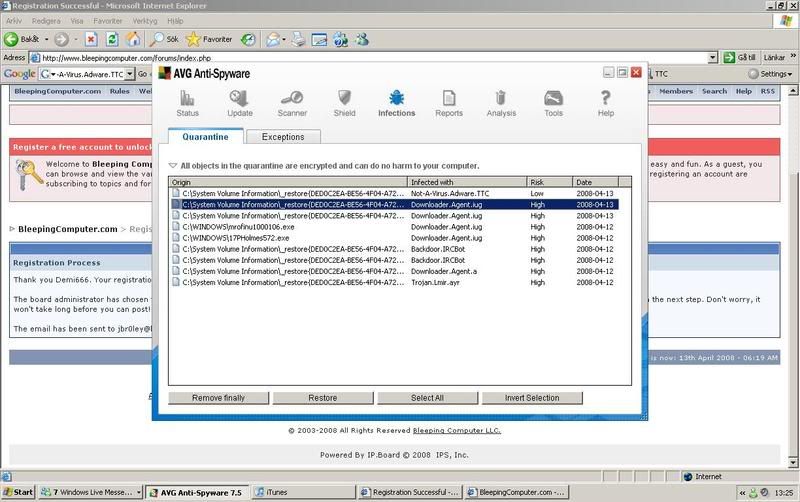Open Search link on BleepingComputer page
The image size is (800, 502).
point(714,91)
